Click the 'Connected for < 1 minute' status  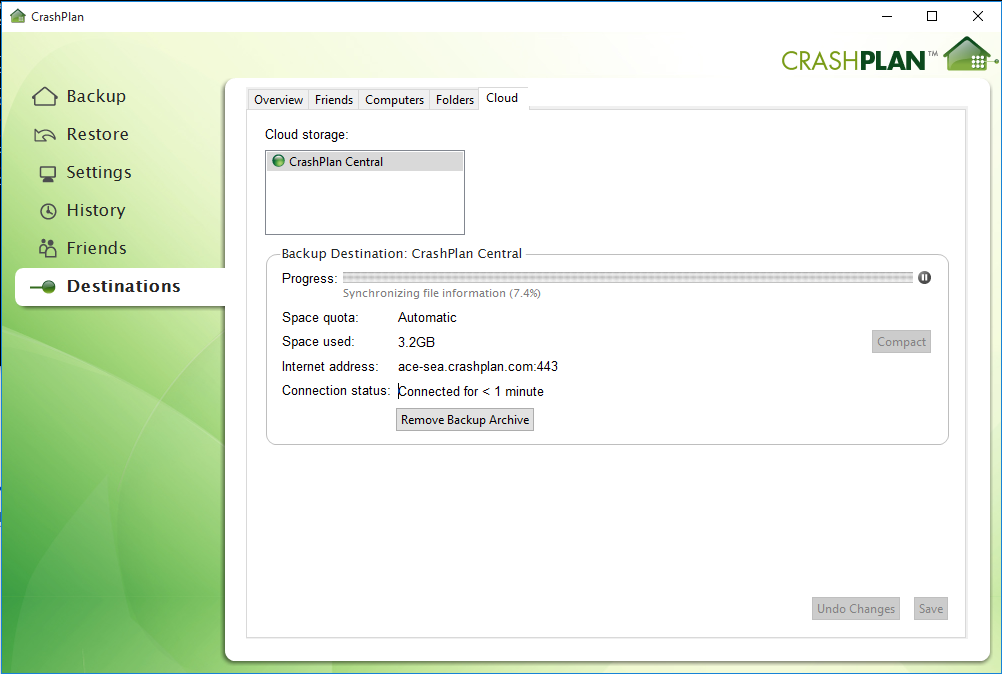pyautogui.click(x=471, y=392)
